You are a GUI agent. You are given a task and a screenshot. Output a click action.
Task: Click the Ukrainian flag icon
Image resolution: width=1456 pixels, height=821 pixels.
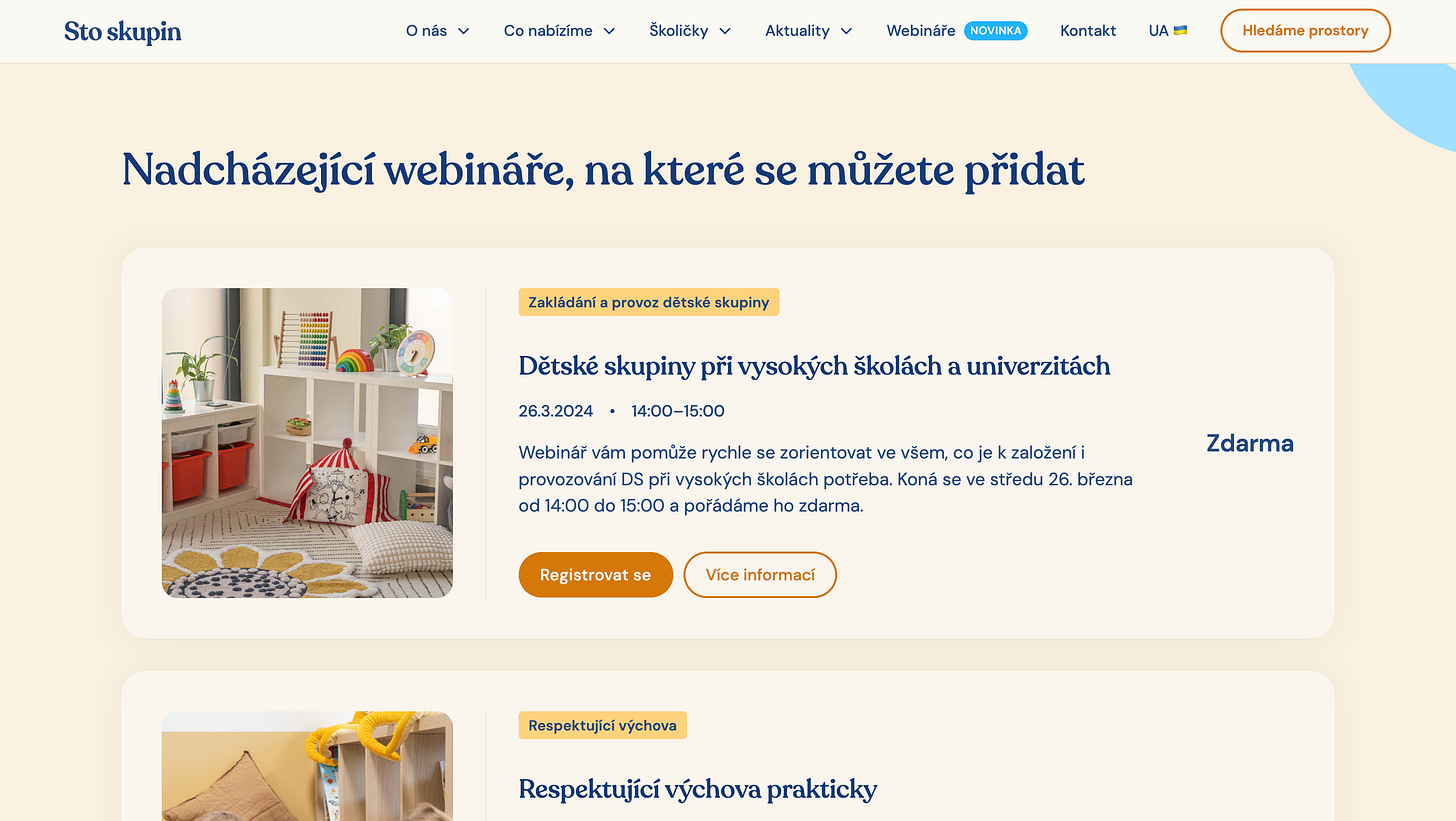pos(1180,30)
